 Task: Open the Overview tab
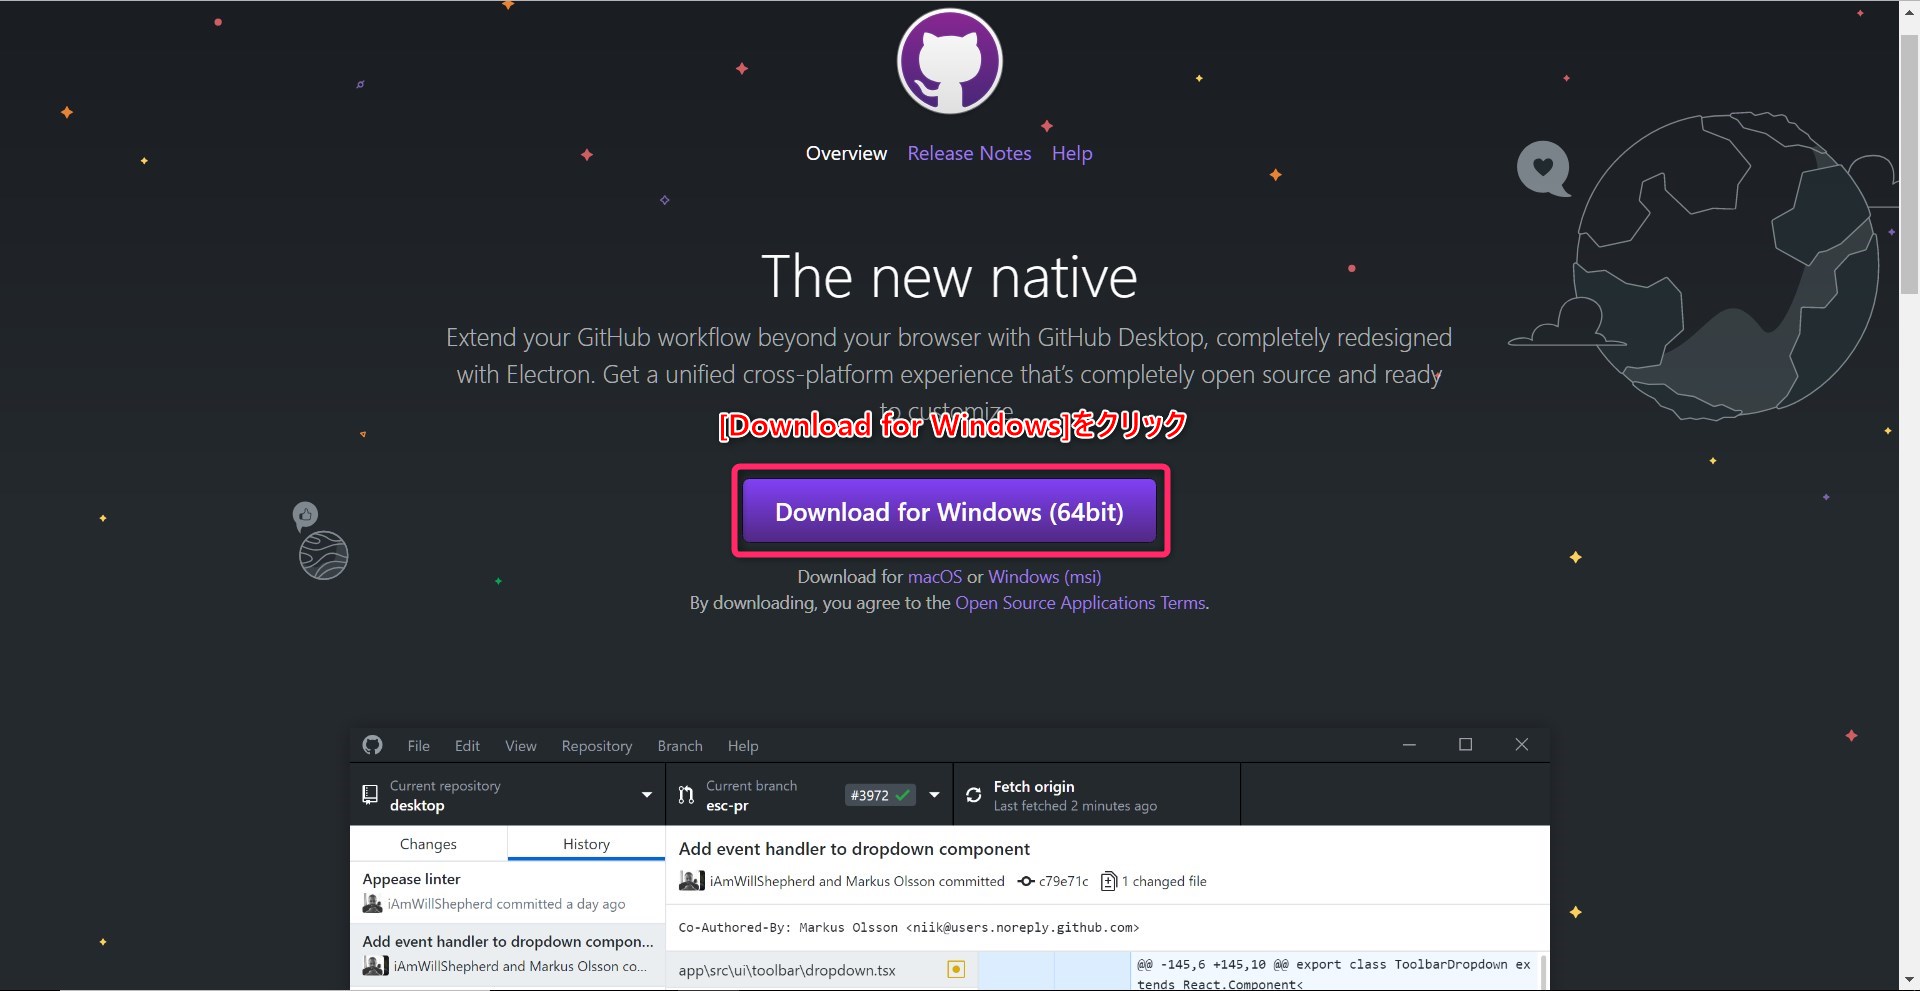846,153
